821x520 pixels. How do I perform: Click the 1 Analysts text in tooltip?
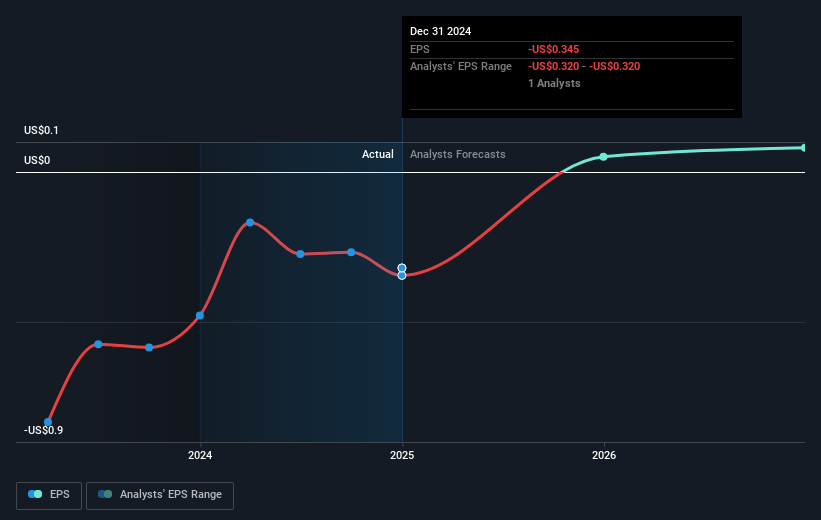(x=554, y=83)
